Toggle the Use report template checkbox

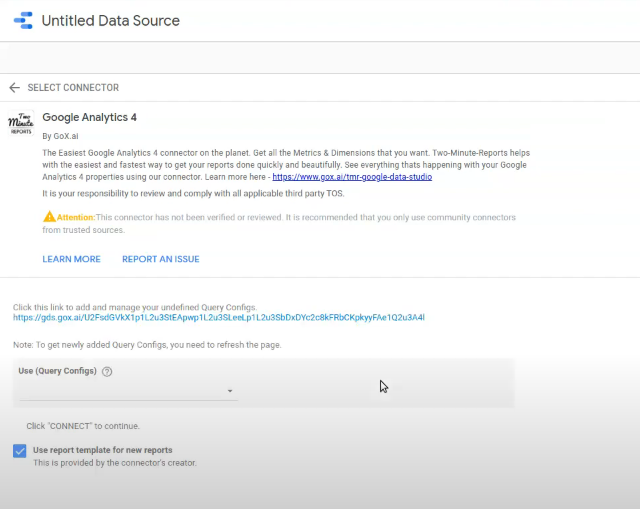(20, 451)
